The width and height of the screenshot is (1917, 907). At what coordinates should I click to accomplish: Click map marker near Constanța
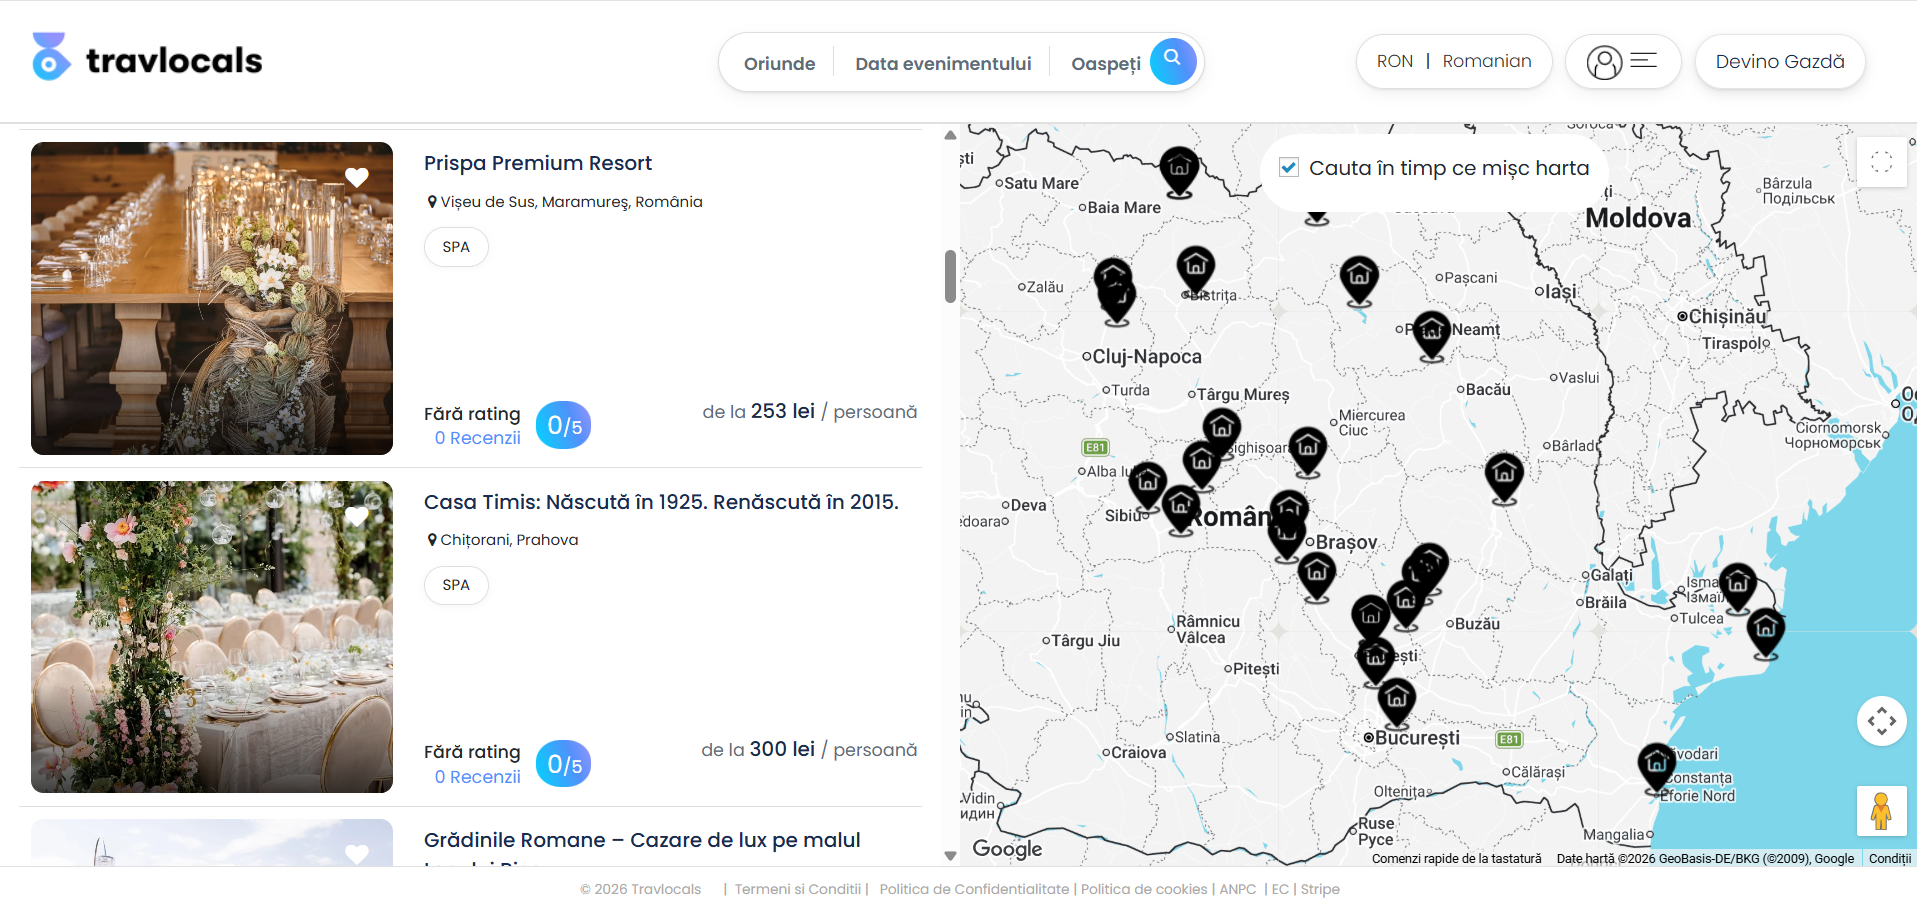point(1656,767)
